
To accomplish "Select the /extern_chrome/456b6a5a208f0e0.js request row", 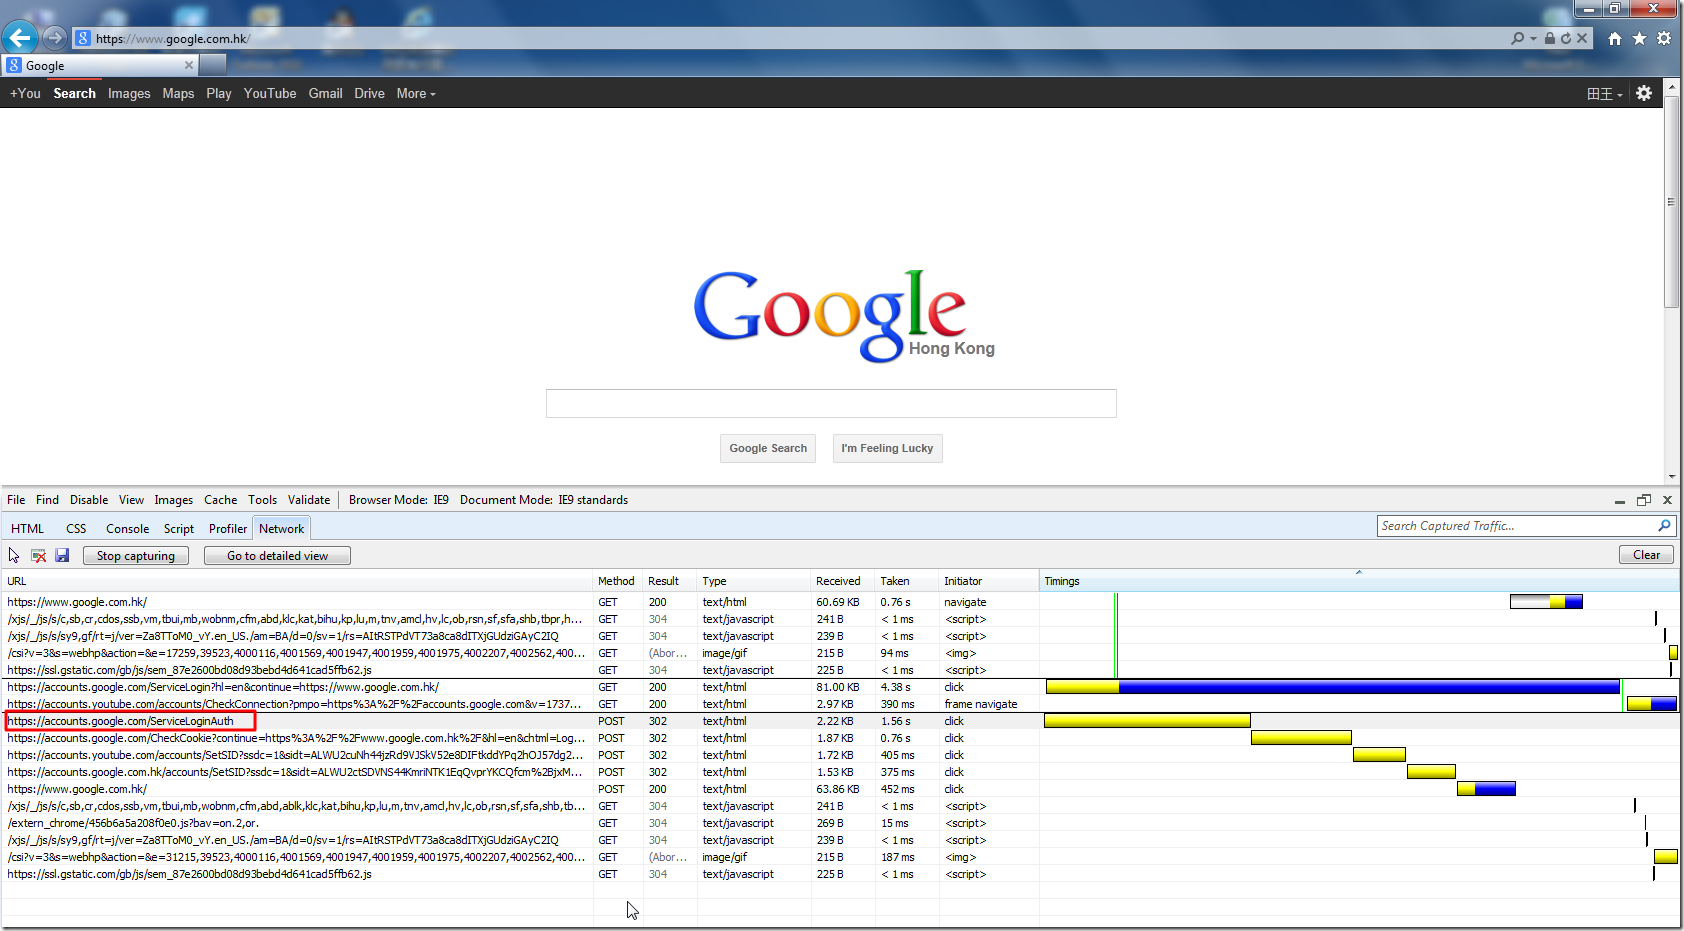I will (840, 823).
